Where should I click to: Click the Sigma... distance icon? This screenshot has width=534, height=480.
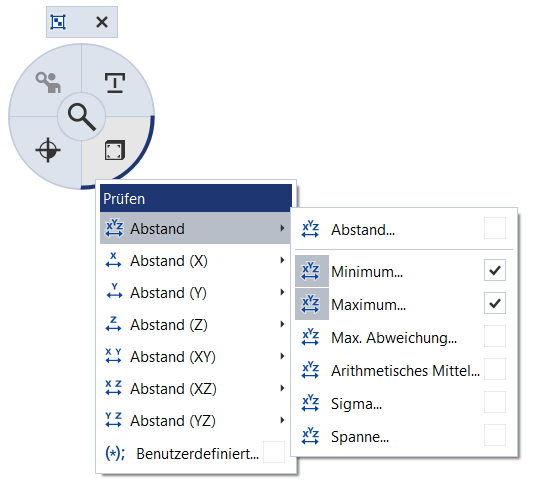click(310, 403)
